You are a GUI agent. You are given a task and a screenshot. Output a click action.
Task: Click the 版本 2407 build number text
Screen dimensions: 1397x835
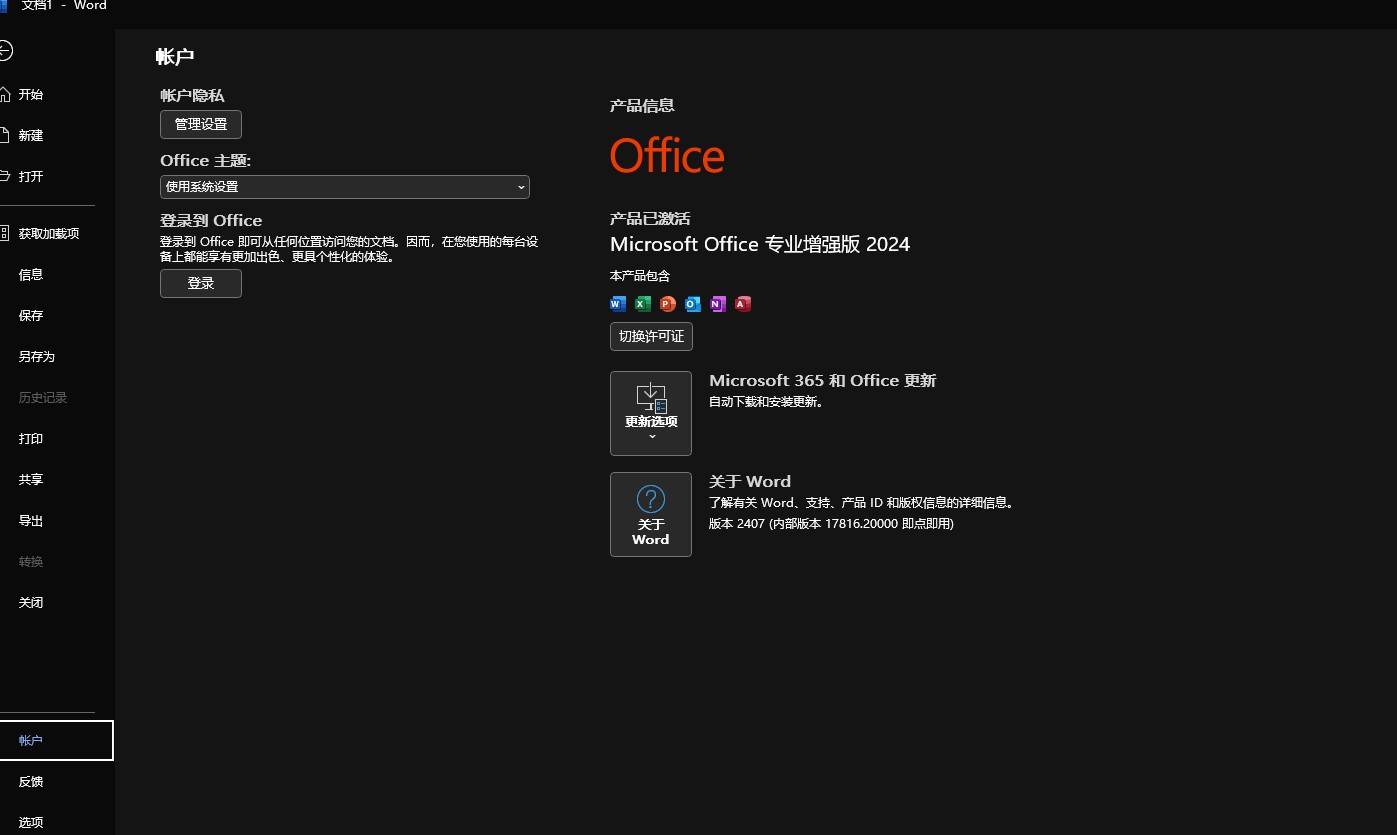(831, 523)
